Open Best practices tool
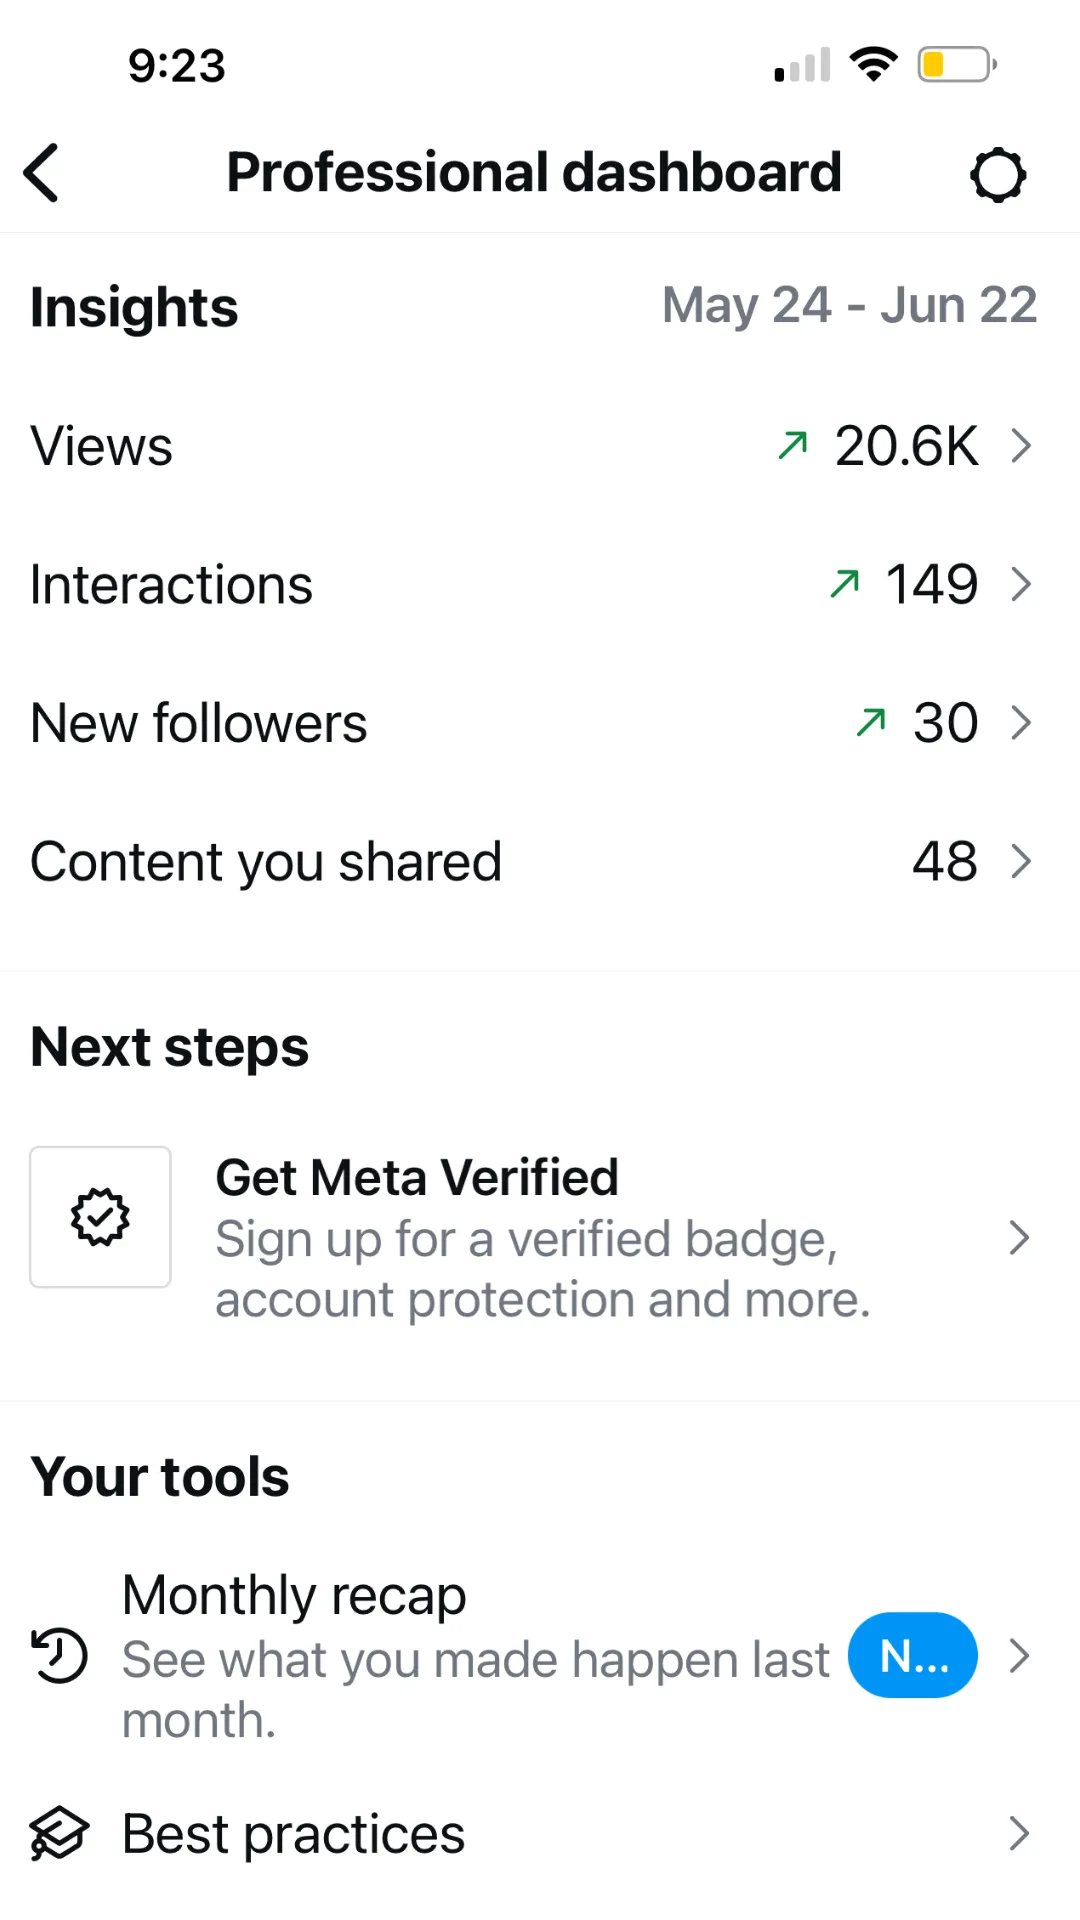This screenshot has height=1920, width=1080. 540,1834
